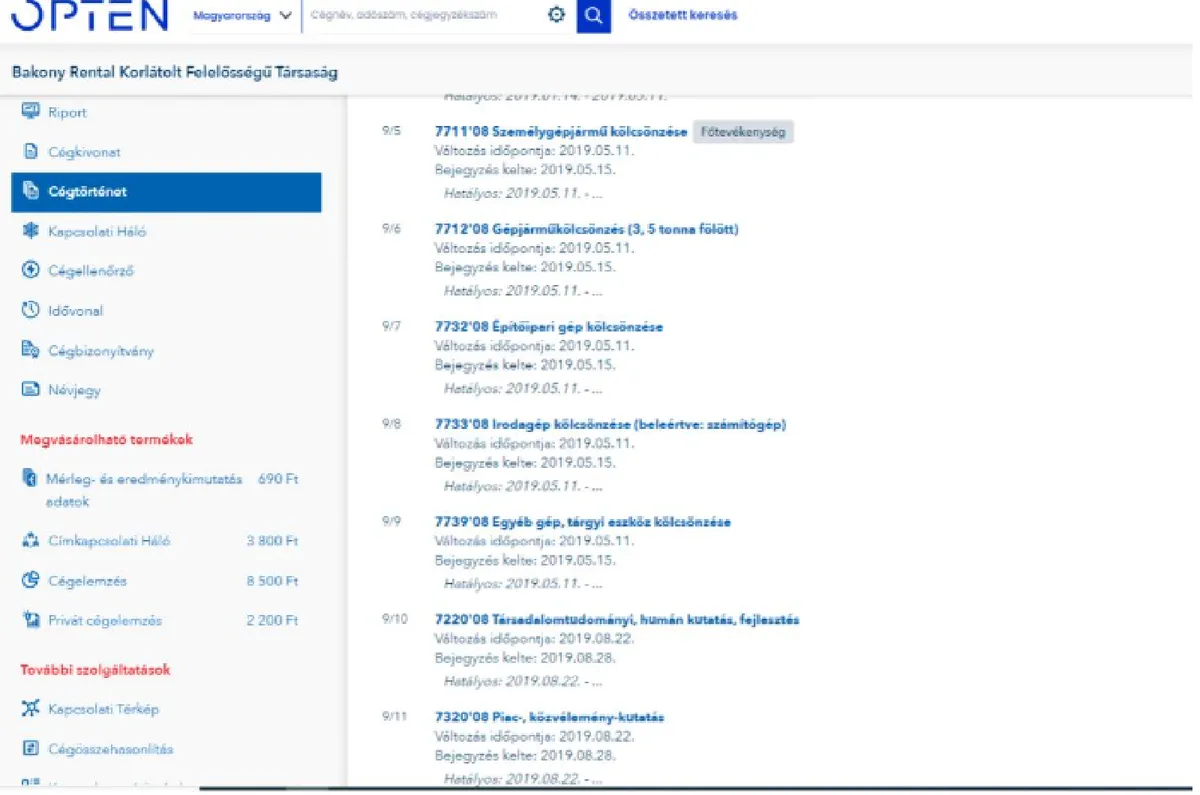Click the Idővonal clock icon
Screen dimensions: 1200x795
coord(30,311)
